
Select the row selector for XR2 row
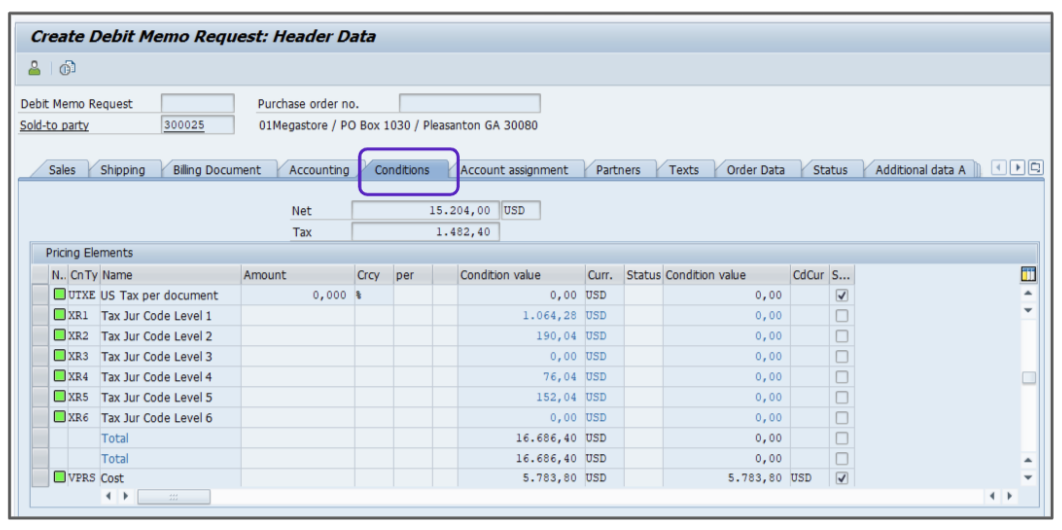[40, 336]
